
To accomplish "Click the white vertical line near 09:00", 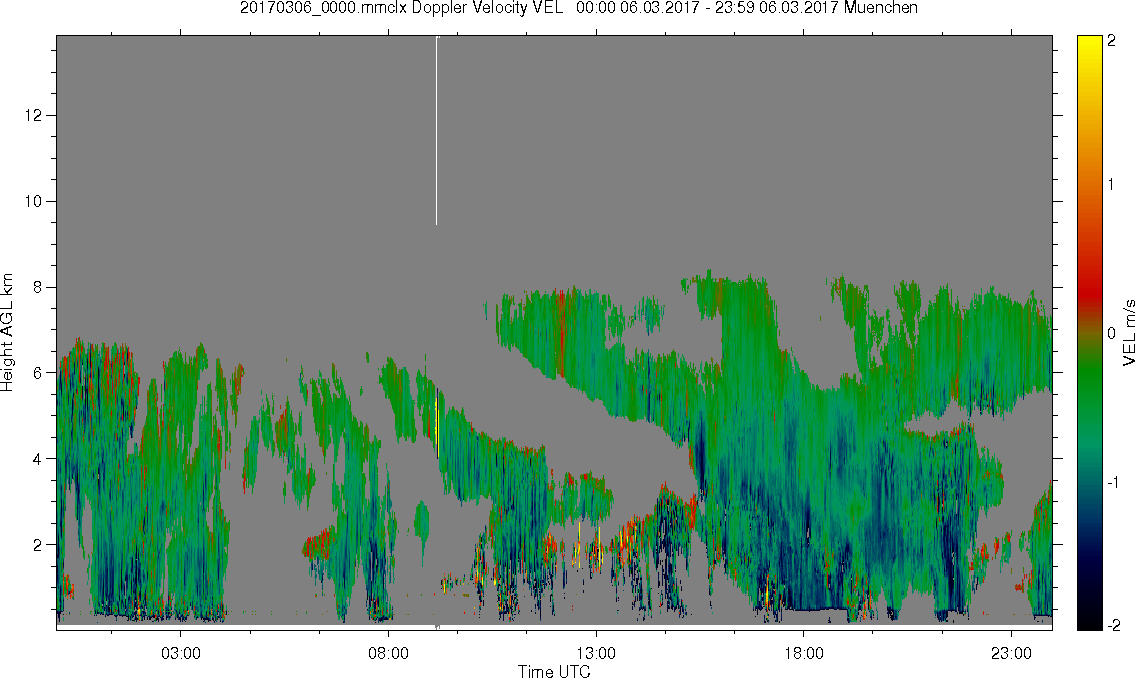I will coord(436,130).
